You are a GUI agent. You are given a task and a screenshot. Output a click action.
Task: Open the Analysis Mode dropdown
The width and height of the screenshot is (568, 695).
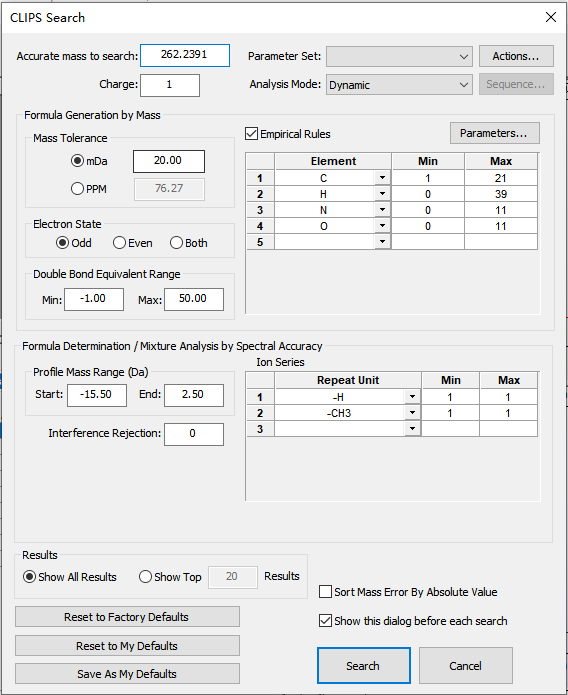(399, 84)
